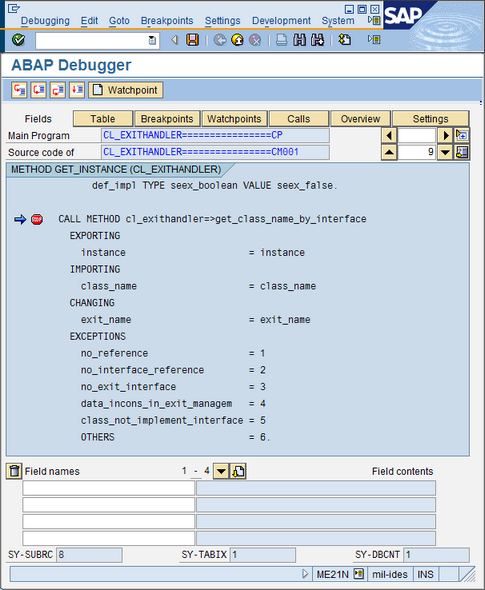Screen dimensions: 485x590
Task: Click the green Back arrow icon
Action: tap(220, 40)
